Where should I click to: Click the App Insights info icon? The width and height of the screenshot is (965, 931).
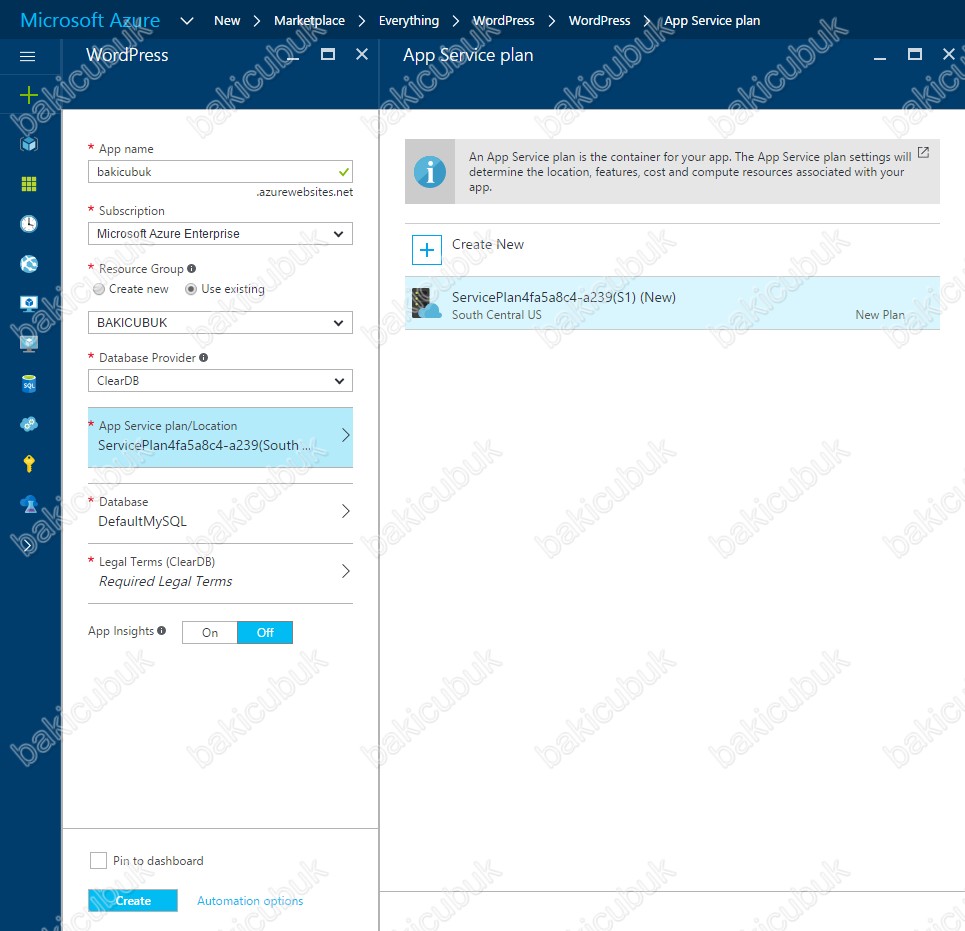click(161, 631)
